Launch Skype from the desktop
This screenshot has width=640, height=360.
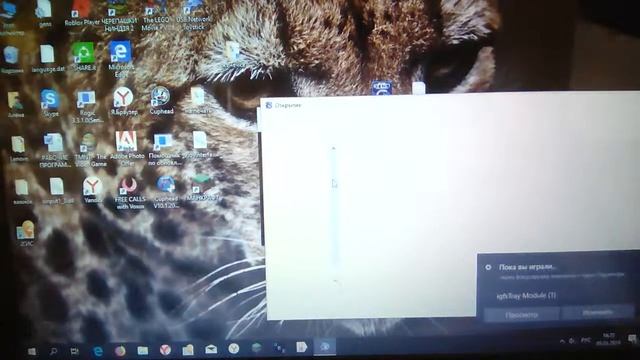50,104
